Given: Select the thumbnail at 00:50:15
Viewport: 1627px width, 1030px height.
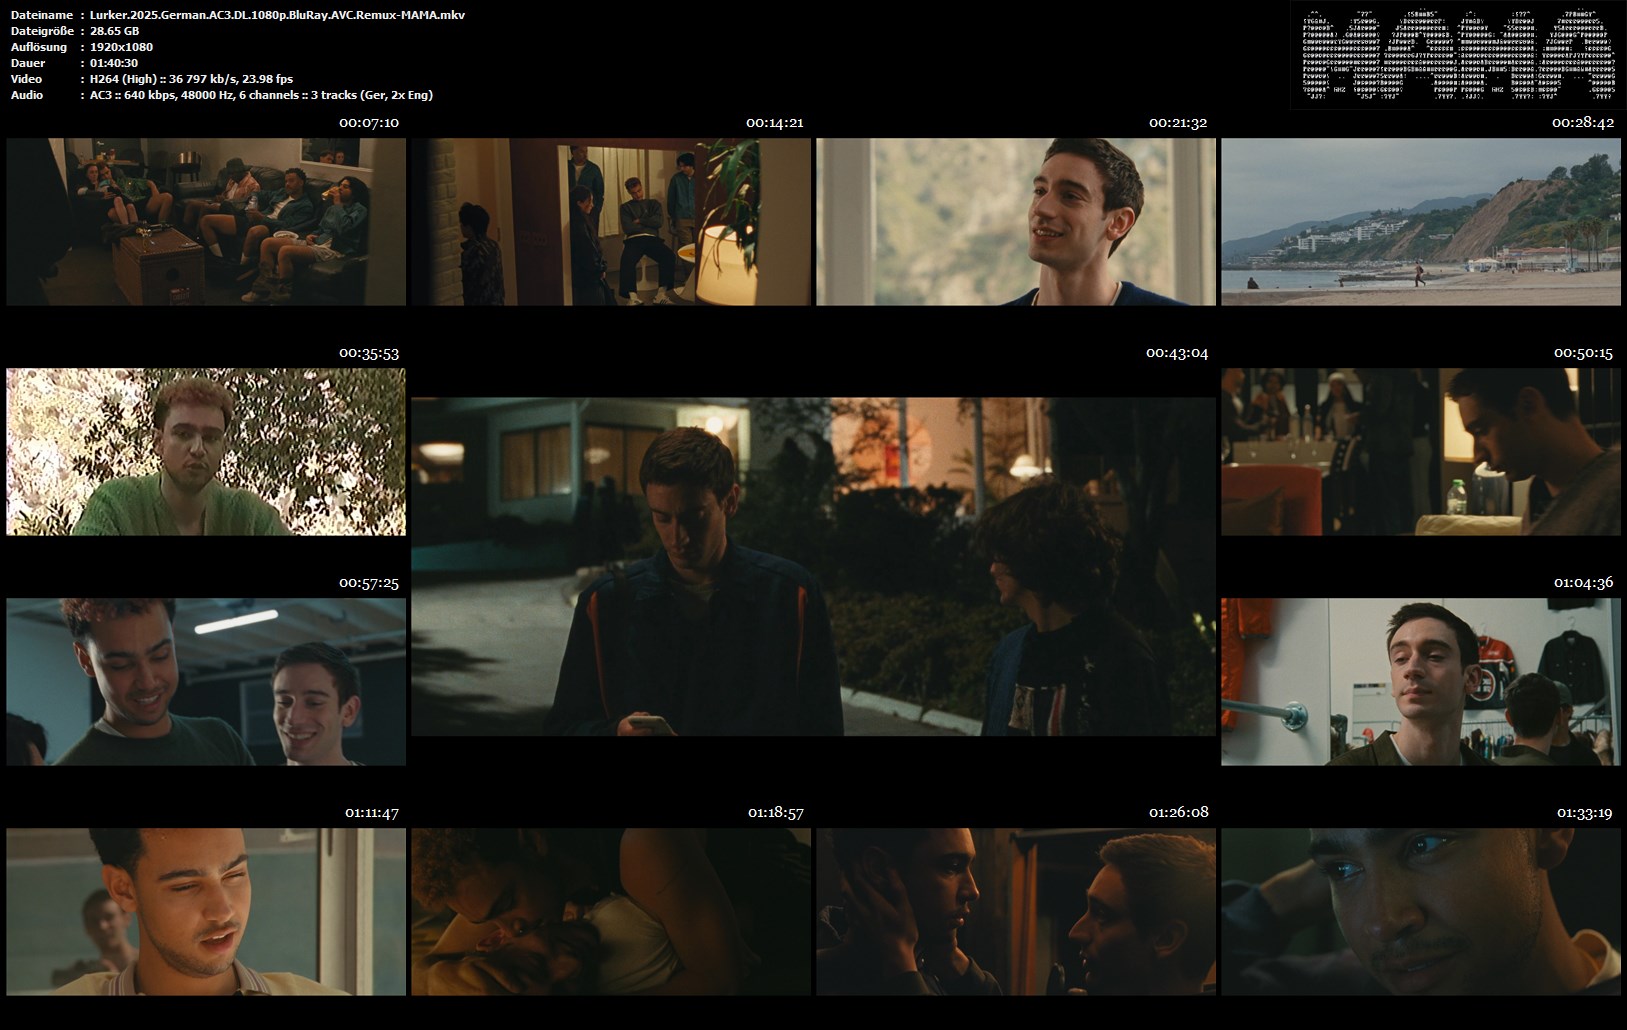Looking at the screenshot, I should click(x=1421, y=452).
